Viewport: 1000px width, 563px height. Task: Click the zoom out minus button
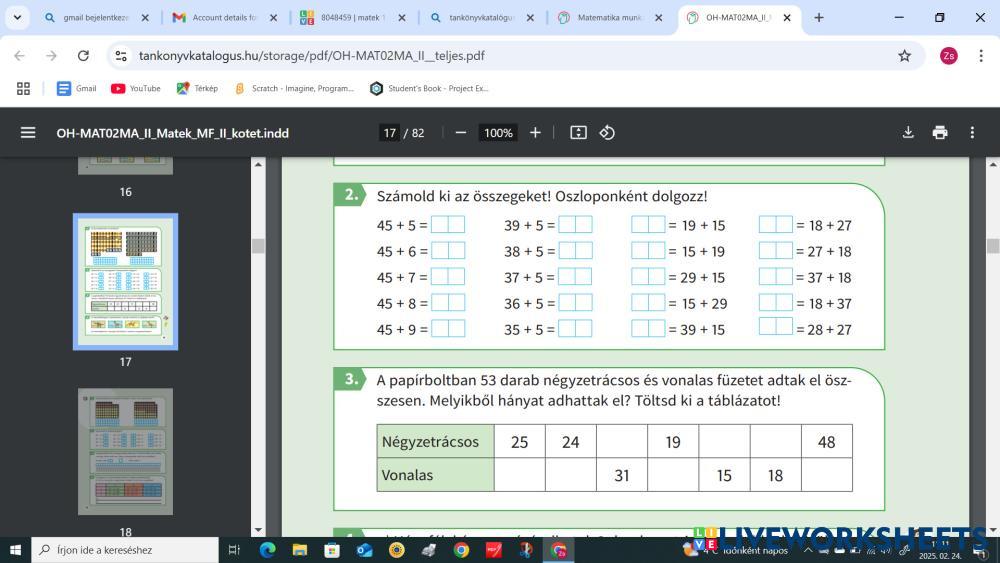click(x=460, y=133)
